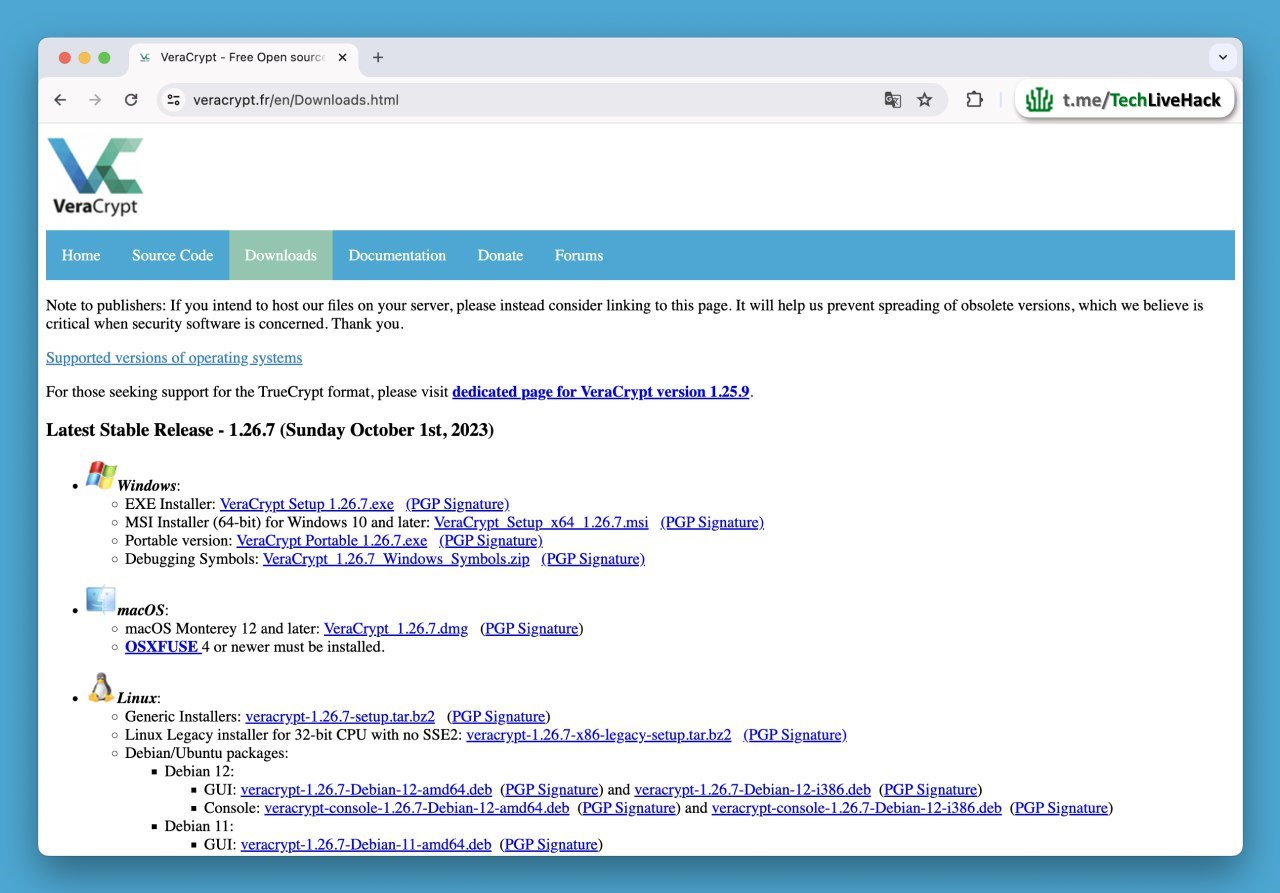The image size is (1280, 893).
Task: Download veracrypt-console-1.26.7-Debian-12-amd64.deb
Action: [417, 808]
